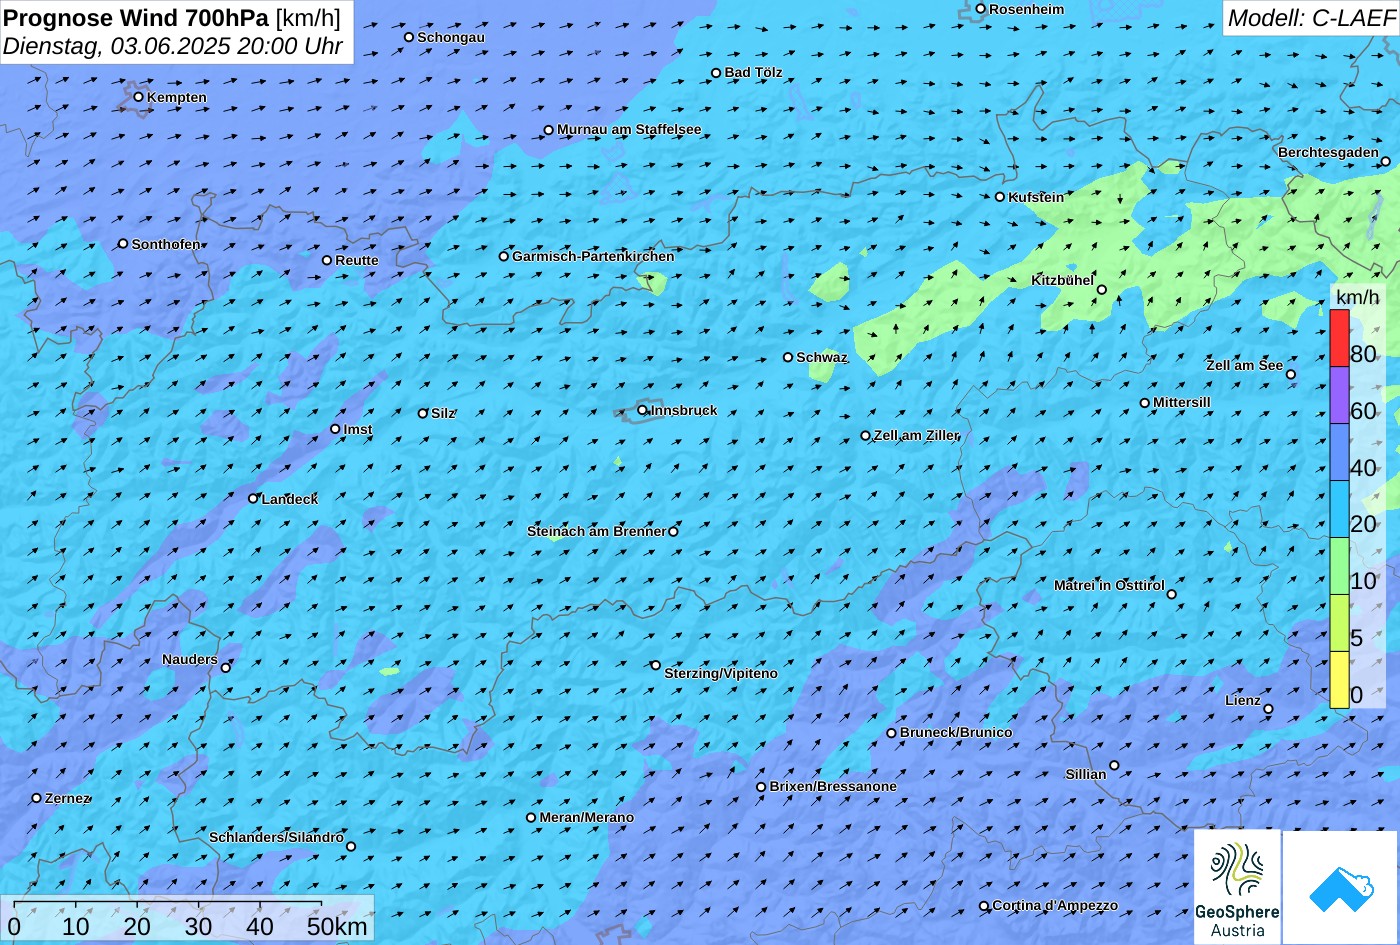Screen dimensions: 1400x945
Task: Select the yellow 0 km/h color band
Action: [1339, 680]
